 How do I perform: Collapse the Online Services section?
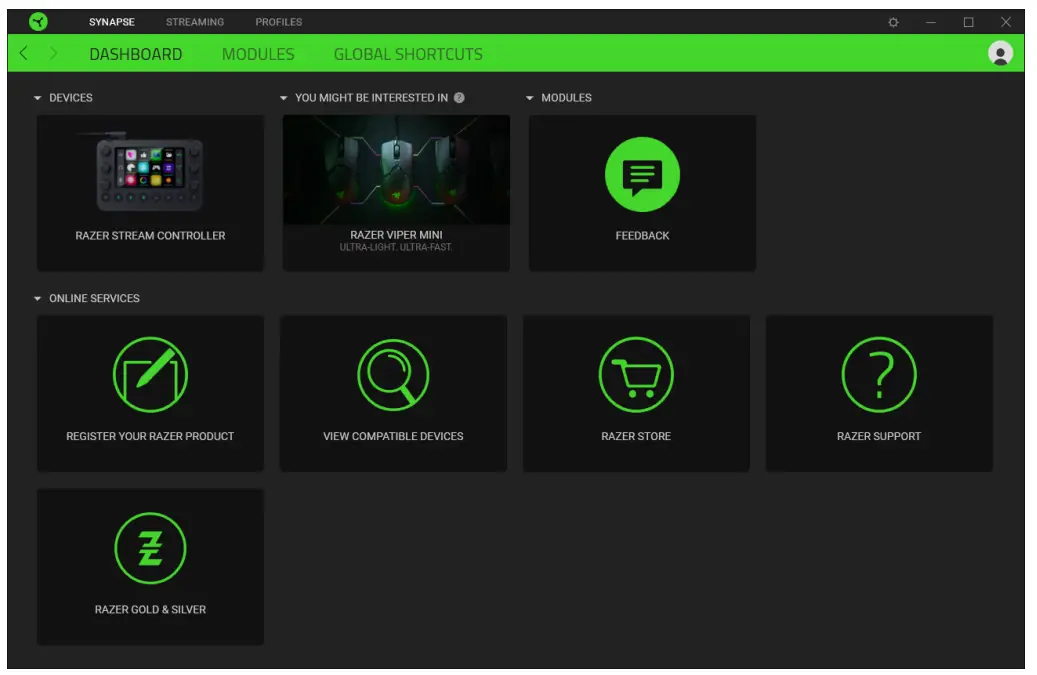[x=38, y=299]
